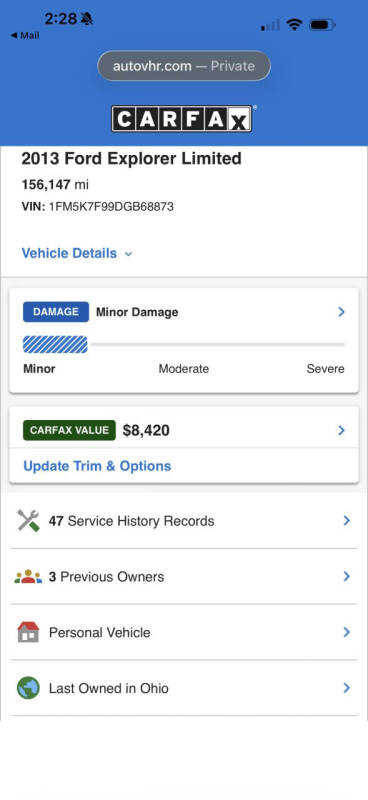Open Minor Damage details chevron
This screenshot has height=800, width=368.
coord(341,312)
